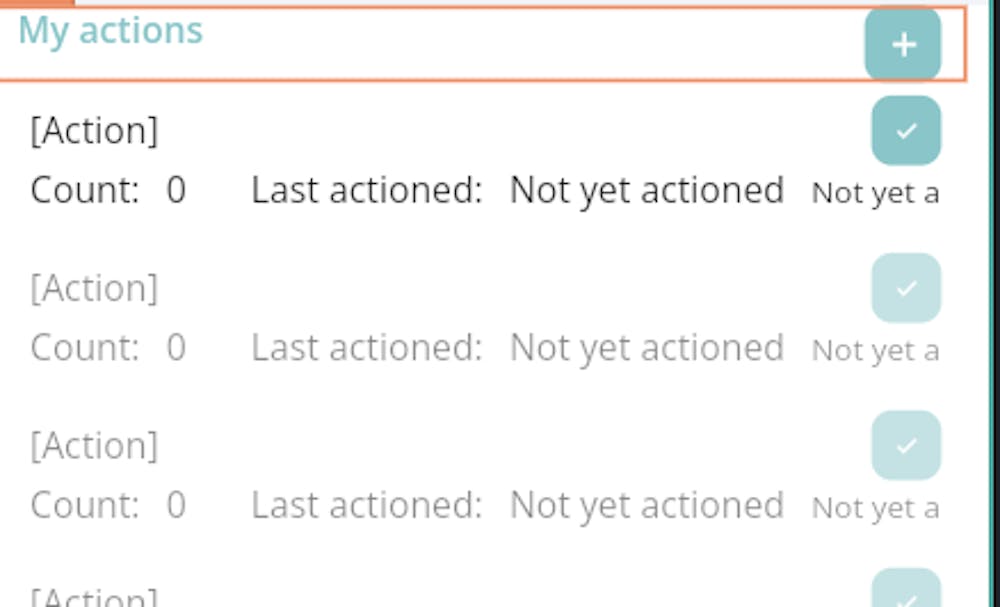Select second action's Not yet actioned value
Viewport: 1000px width, 607px height.
point(647,347)
